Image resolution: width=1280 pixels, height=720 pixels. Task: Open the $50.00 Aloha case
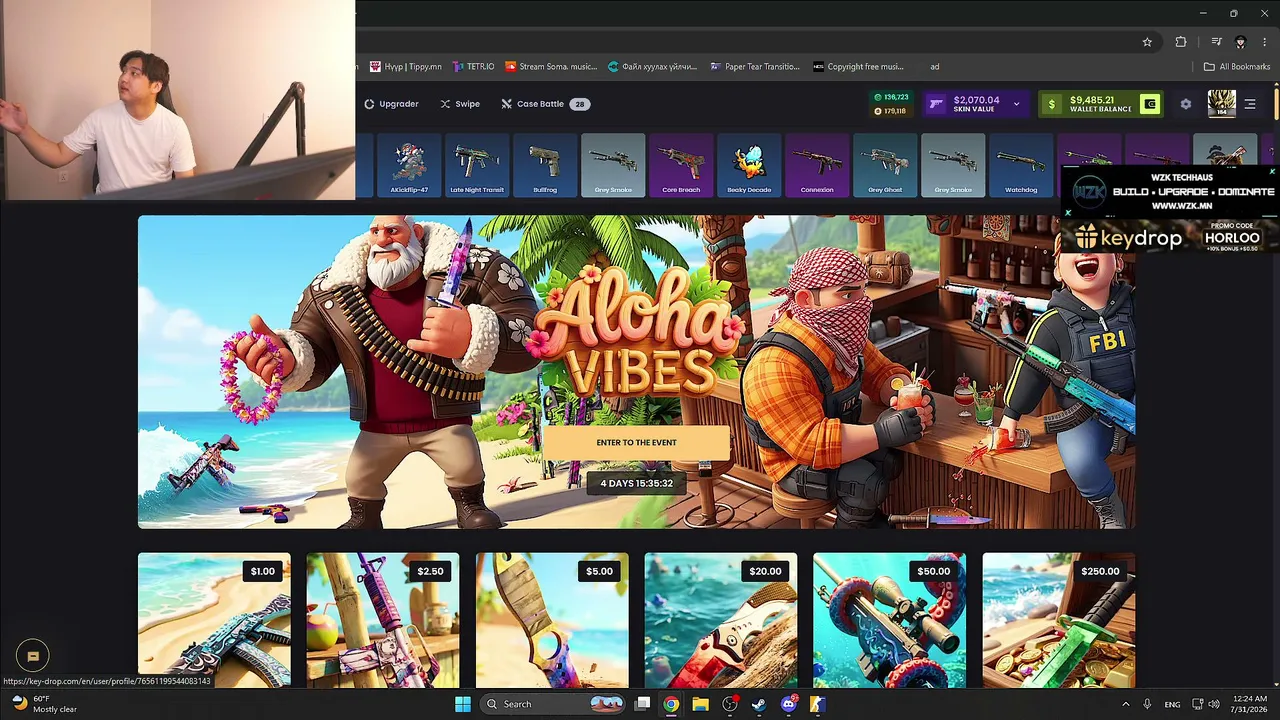[890, 620]
